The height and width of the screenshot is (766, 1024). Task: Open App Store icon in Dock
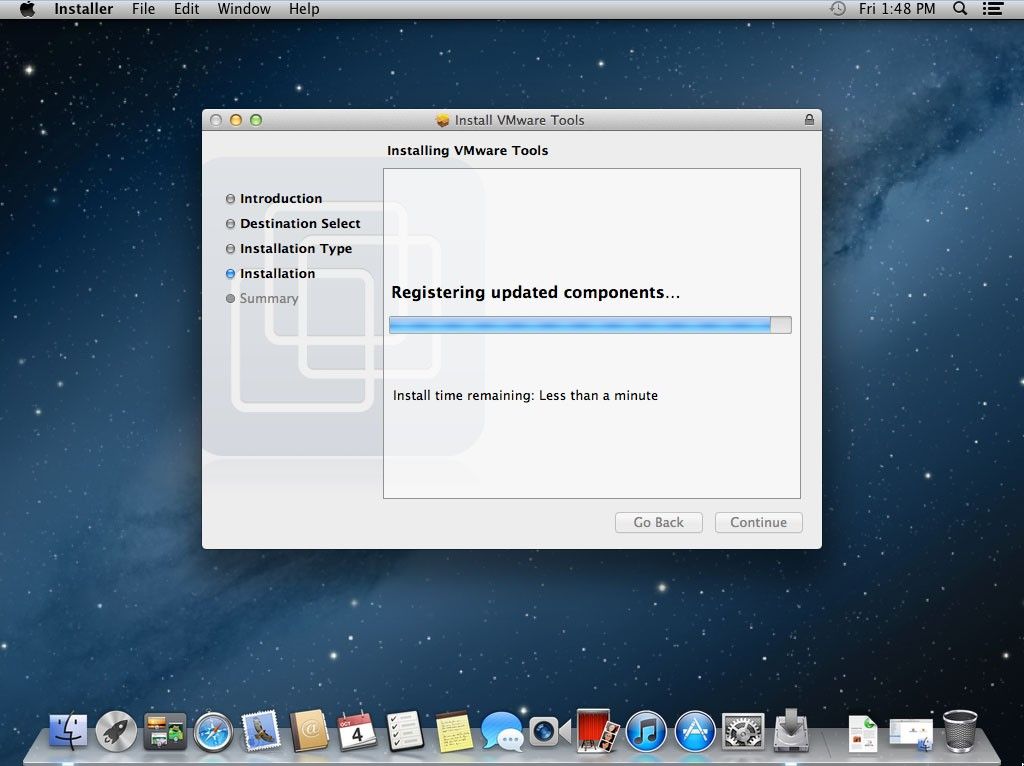(695, 731)
